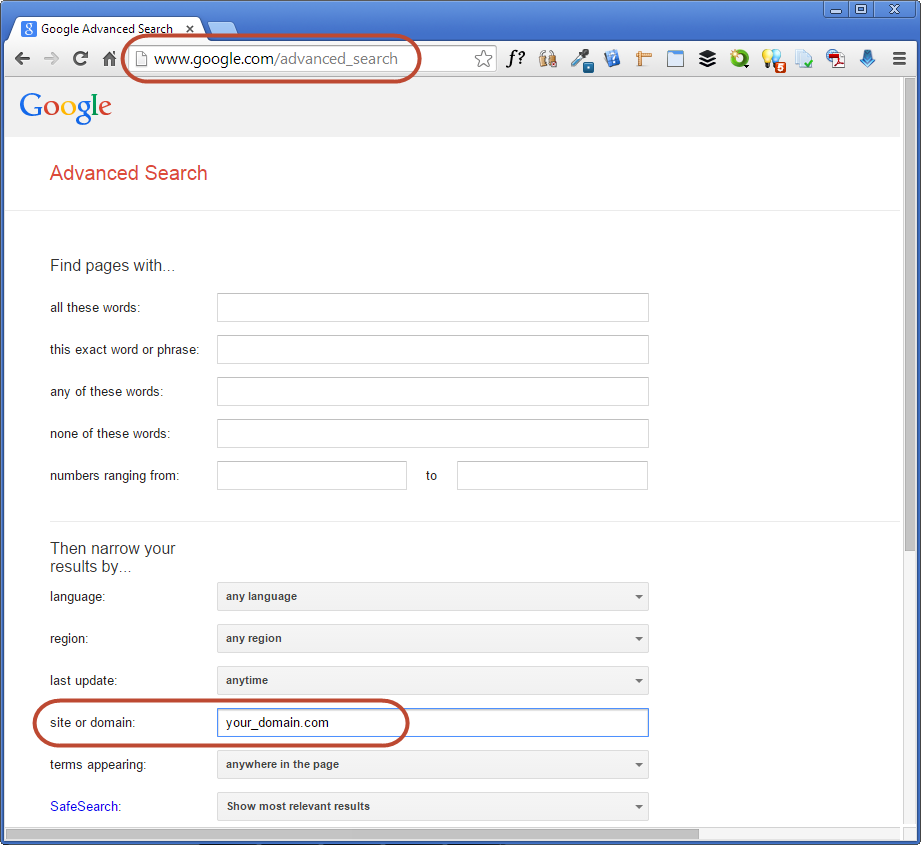This screenshot has height=845, width=921.
Task: Click the green circular ring extension icon
Action: click(x=740, y=58)
